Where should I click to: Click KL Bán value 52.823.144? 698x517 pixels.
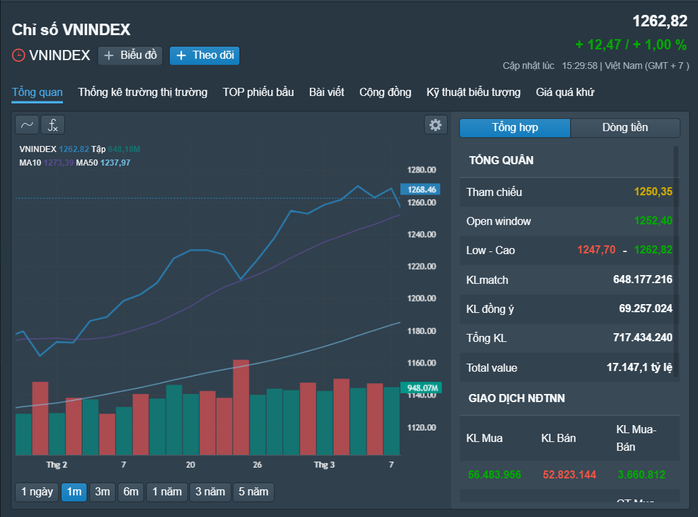click(x=569, y=475)
